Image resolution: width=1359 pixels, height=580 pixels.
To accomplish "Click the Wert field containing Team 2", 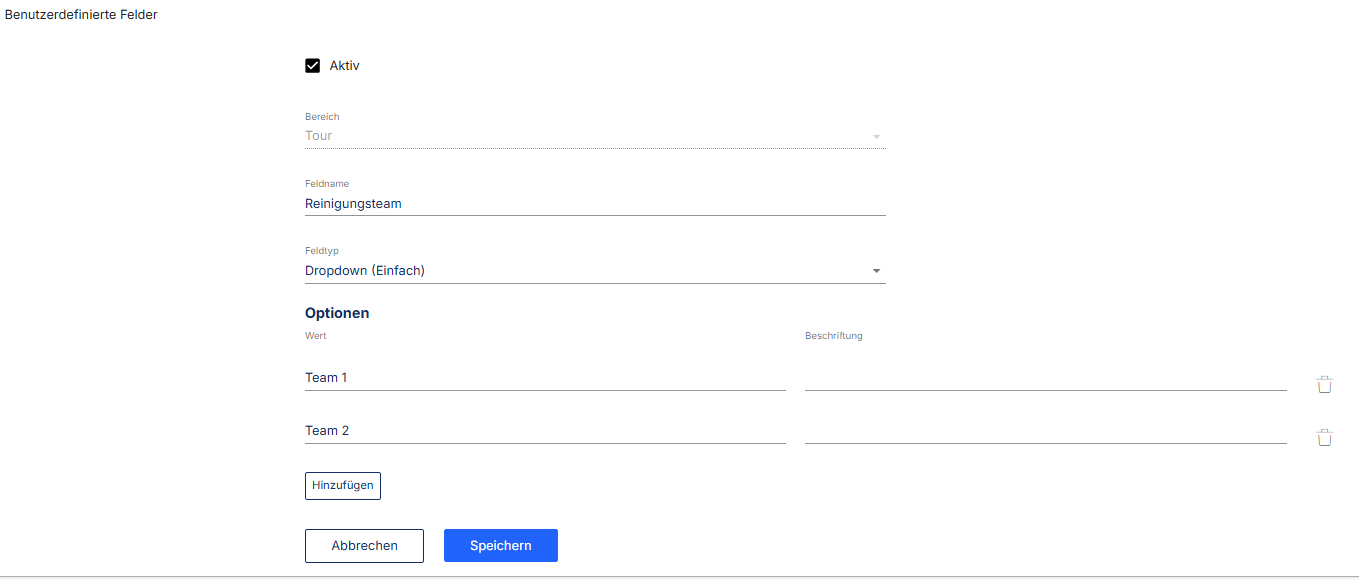I will point(544,431).
